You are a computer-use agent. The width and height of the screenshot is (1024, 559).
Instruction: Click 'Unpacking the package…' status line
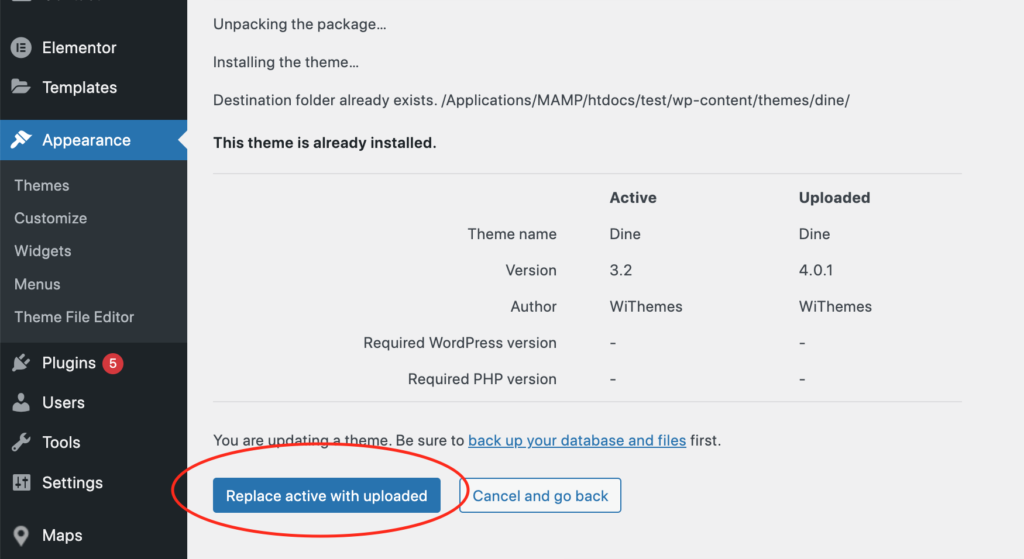300,24
